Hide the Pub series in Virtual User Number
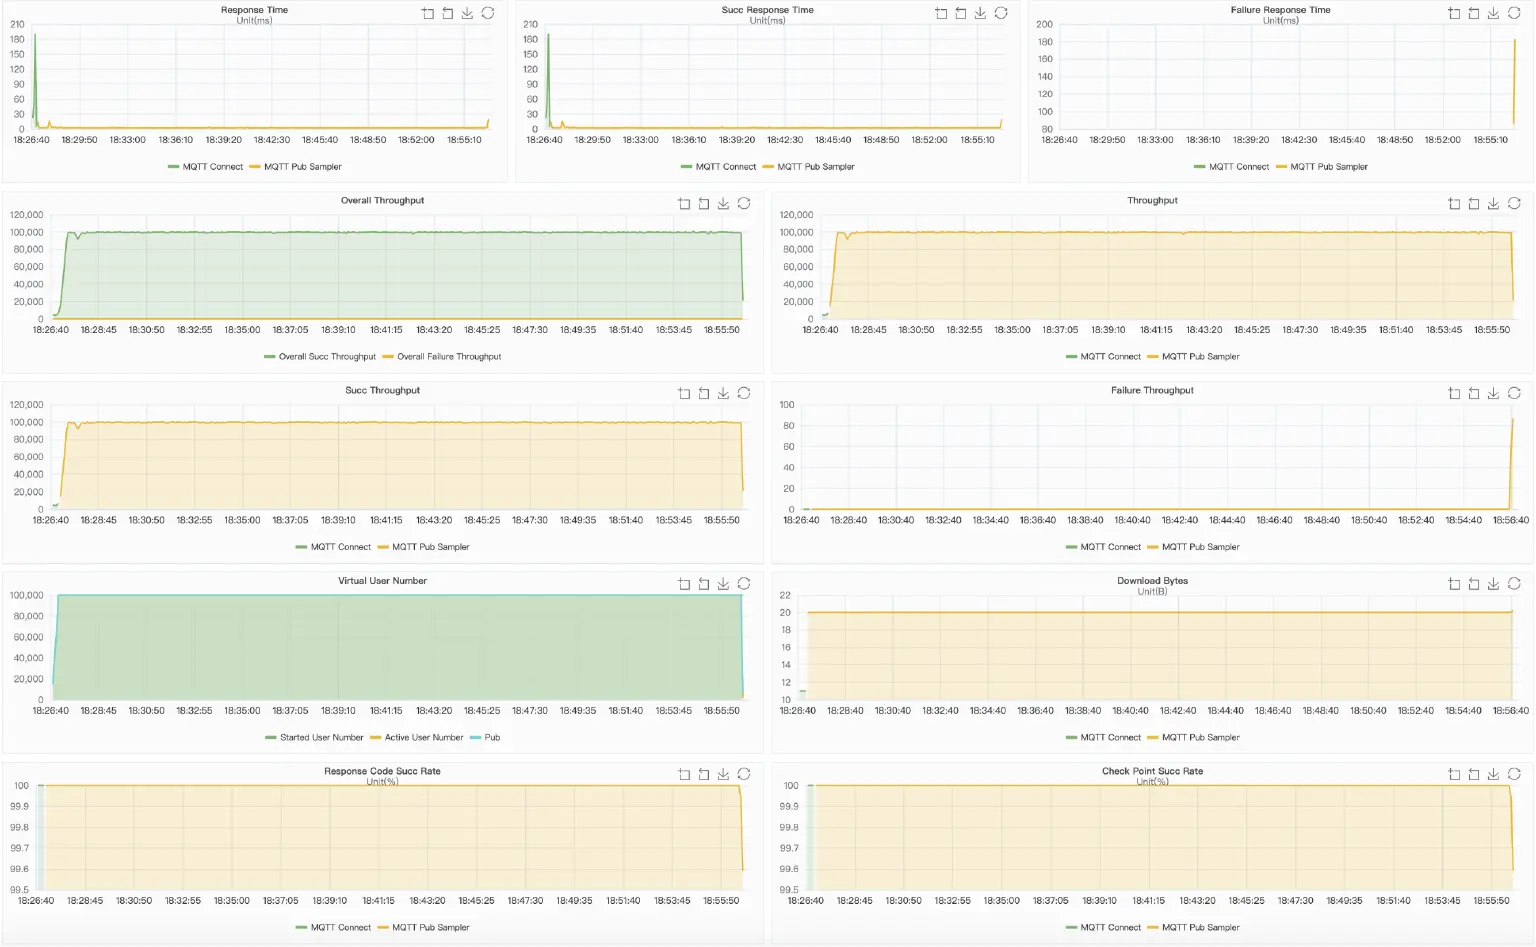 click(487, 737)
